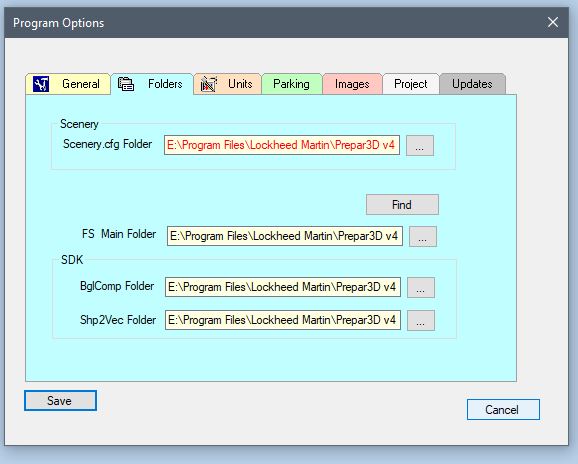Click the General tab tools icon
Screen dimensions: 578x464
coord(41,84)
